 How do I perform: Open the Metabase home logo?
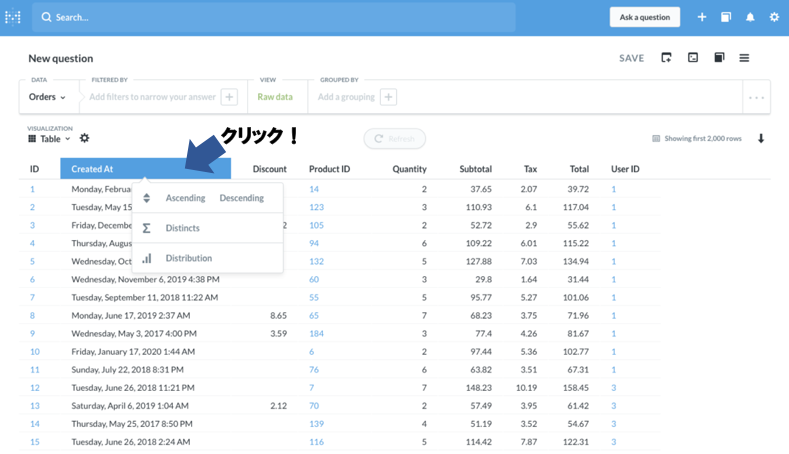point(13,17)
